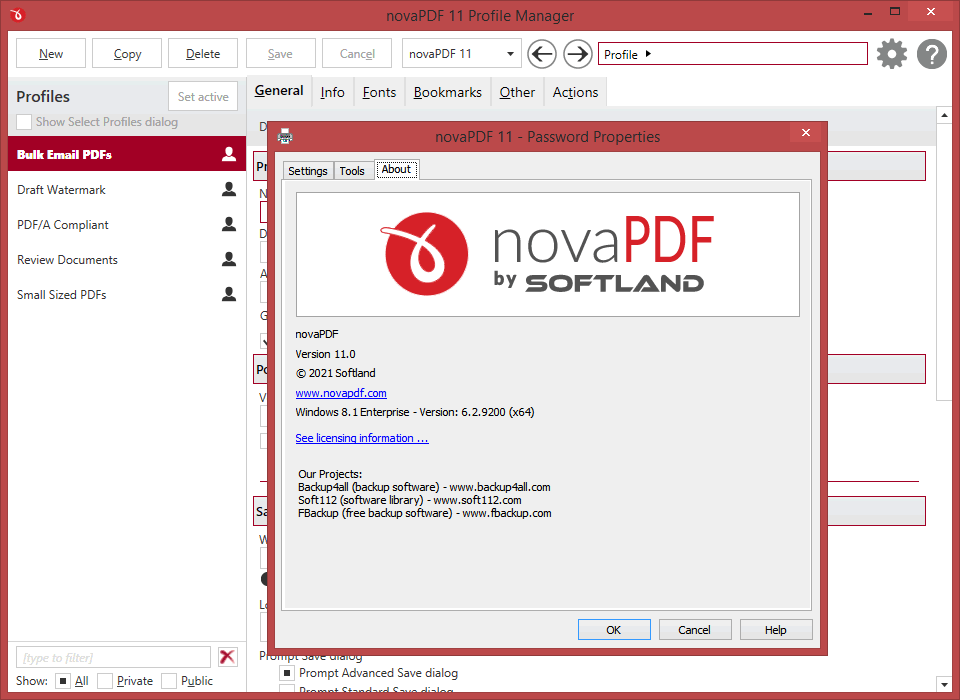Click the type to filter input field
This screenshot has height=700, width=960.
click(113, 657)
